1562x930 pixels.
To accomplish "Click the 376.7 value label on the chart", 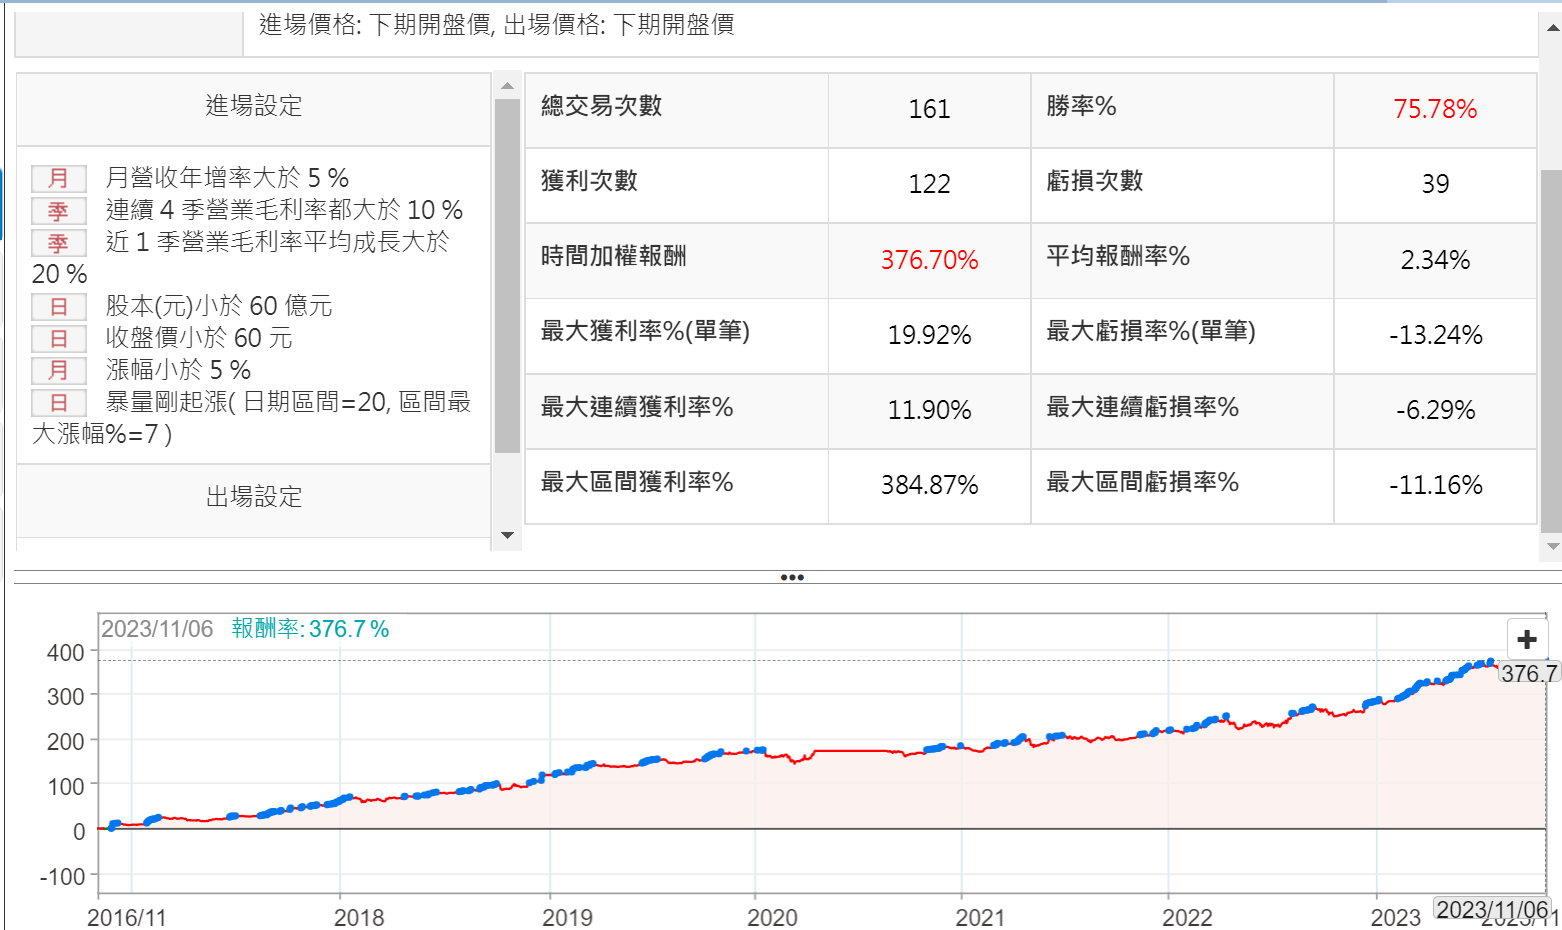I will click(x=1529, y=673).
